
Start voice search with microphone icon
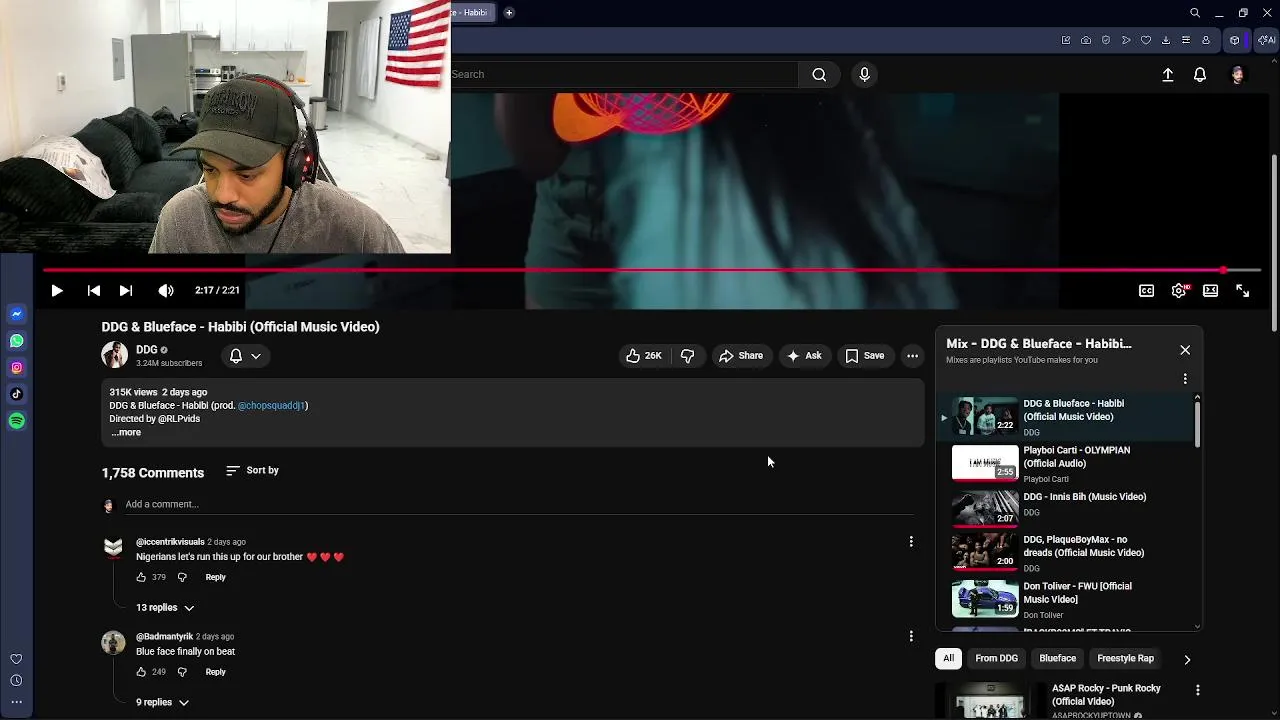tap(865, 74)
